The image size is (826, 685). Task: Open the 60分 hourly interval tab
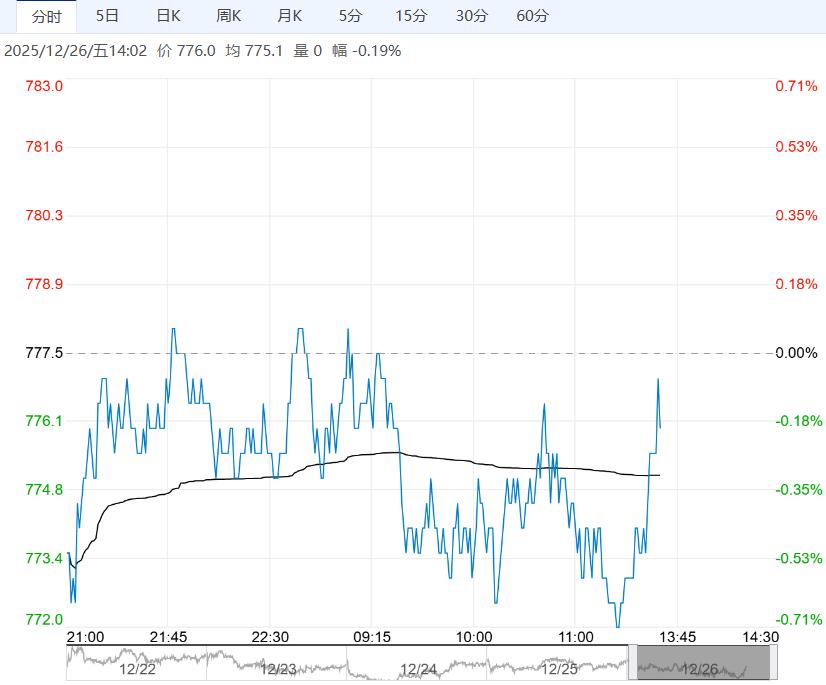point(532,16)
